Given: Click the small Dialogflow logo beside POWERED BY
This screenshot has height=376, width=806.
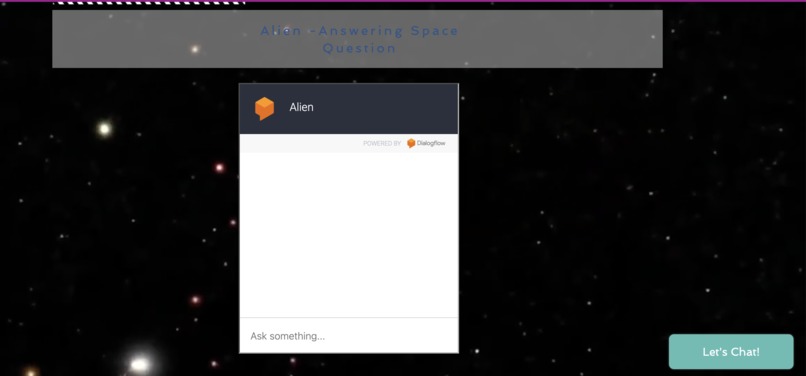Looking at the screenshot, I should [x=411, y=144].
